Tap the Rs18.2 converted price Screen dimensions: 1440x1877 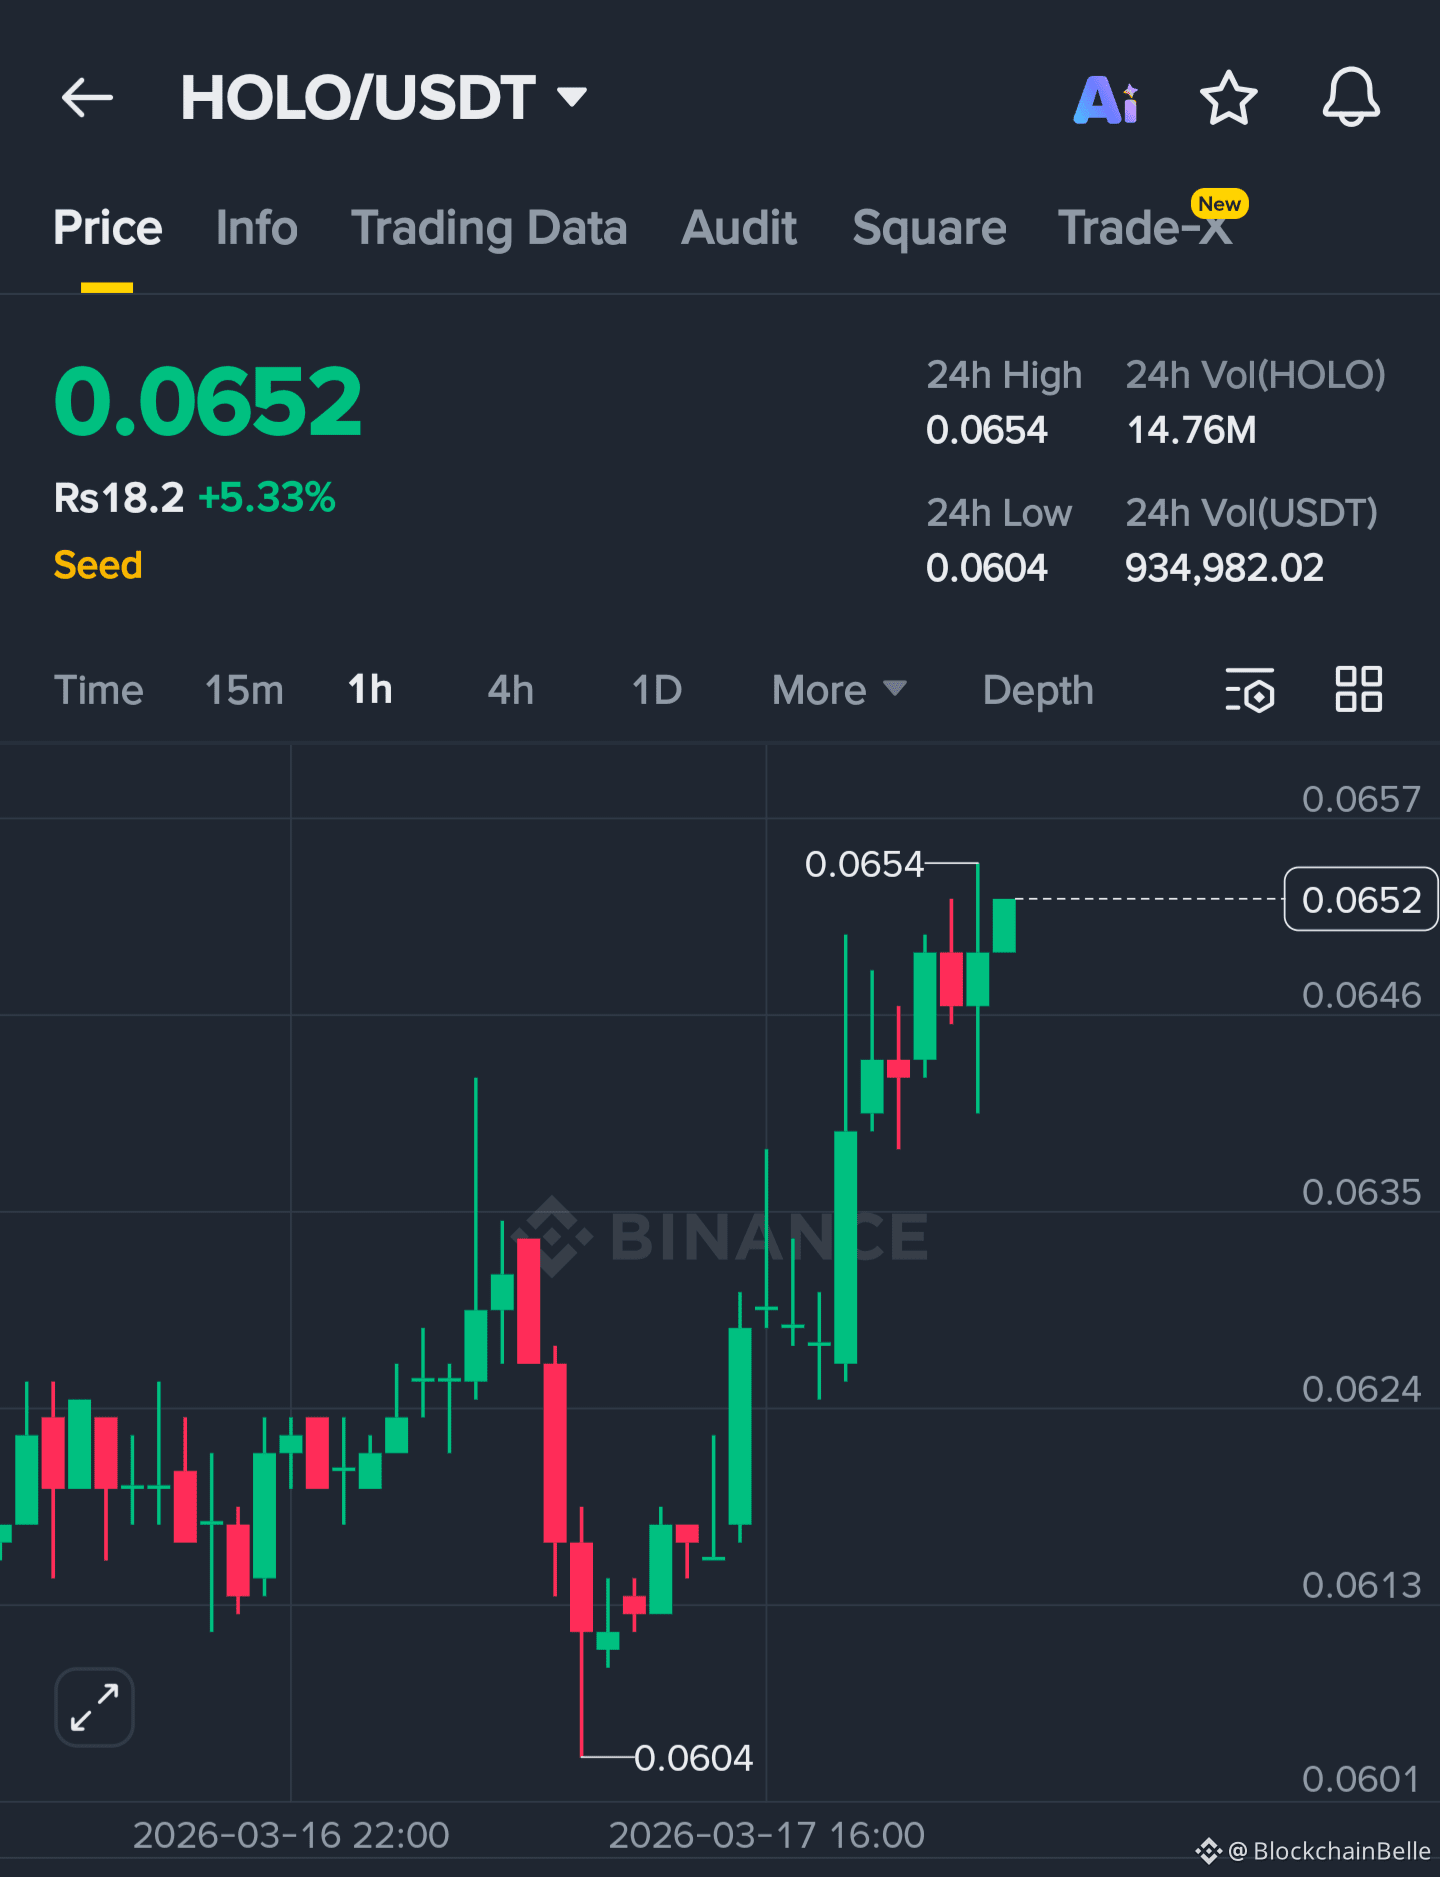[119, 497]
